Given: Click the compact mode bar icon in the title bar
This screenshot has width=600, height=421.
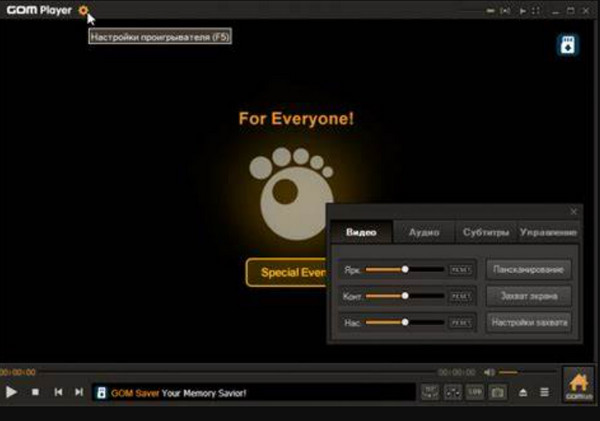Looking at the screenshot, I should coord(490,11).
